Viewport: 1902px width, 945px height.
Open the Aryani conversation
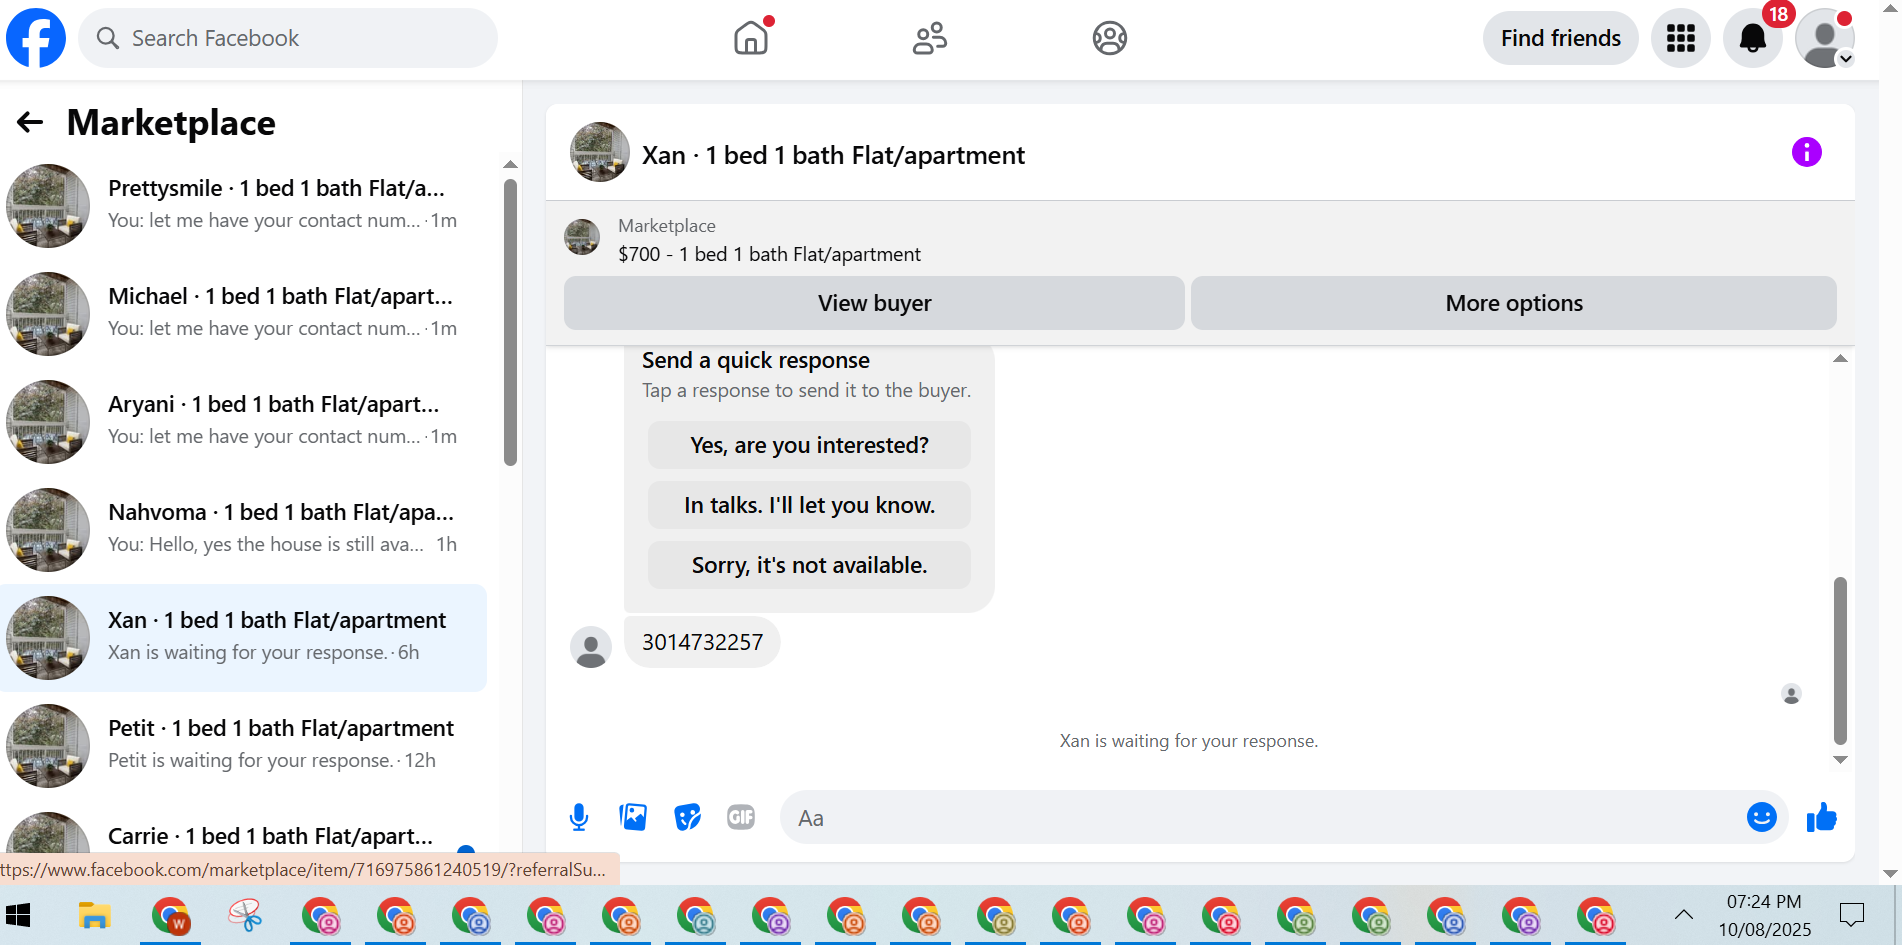(x=244, y=420)
